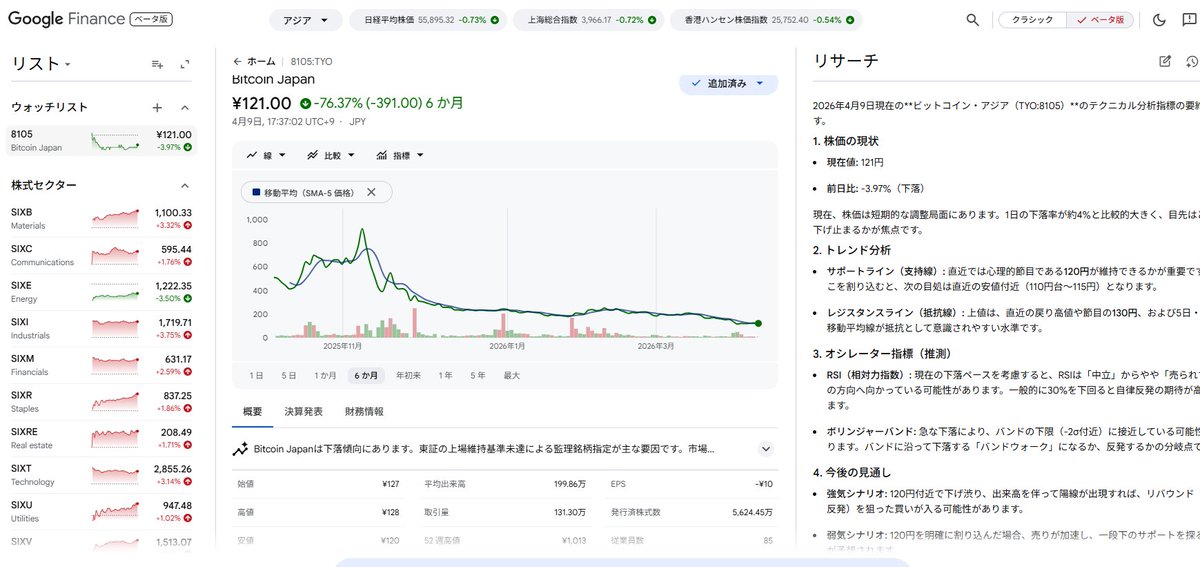Open the SIXU Utilities sector row
The height and width of the screenshot is (567, 1200).
(x=102, y=511)
